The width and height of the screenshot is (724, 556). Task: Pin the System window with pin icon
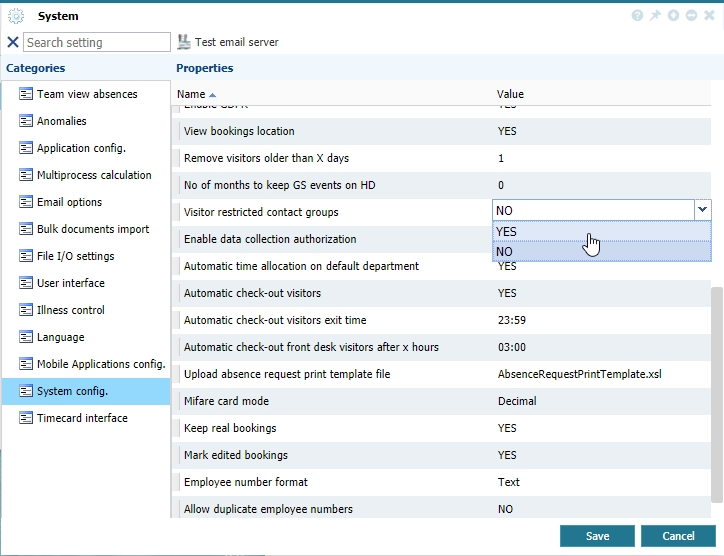tap(655, 16)
